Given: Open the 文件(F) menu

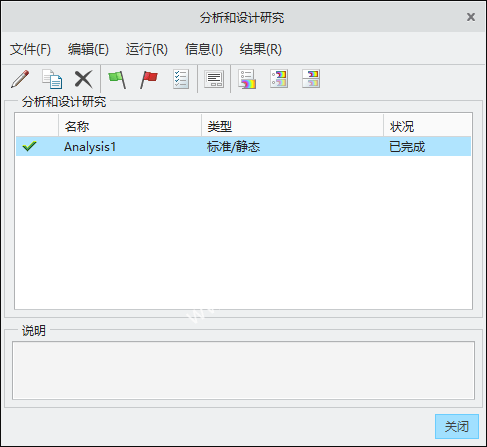Looking at the screenshot, I should click(x=30, y=49).
